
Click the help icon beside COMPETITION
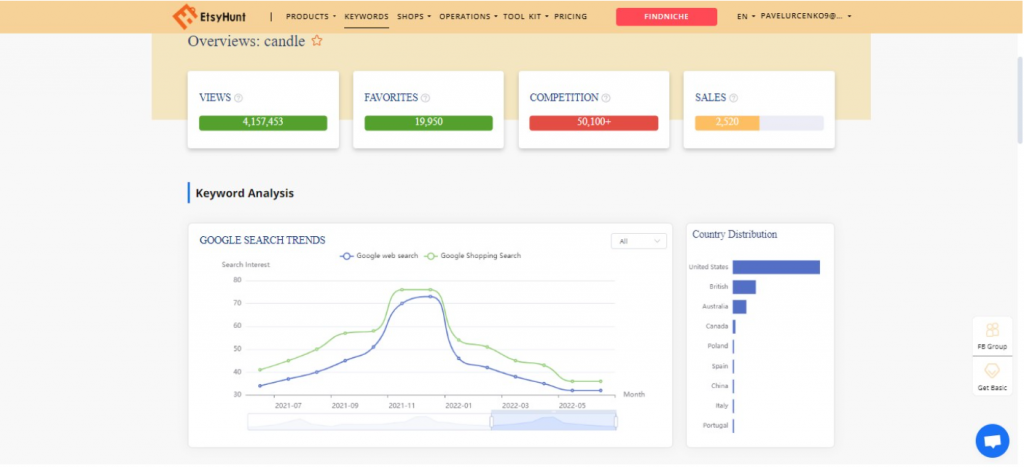606,98
